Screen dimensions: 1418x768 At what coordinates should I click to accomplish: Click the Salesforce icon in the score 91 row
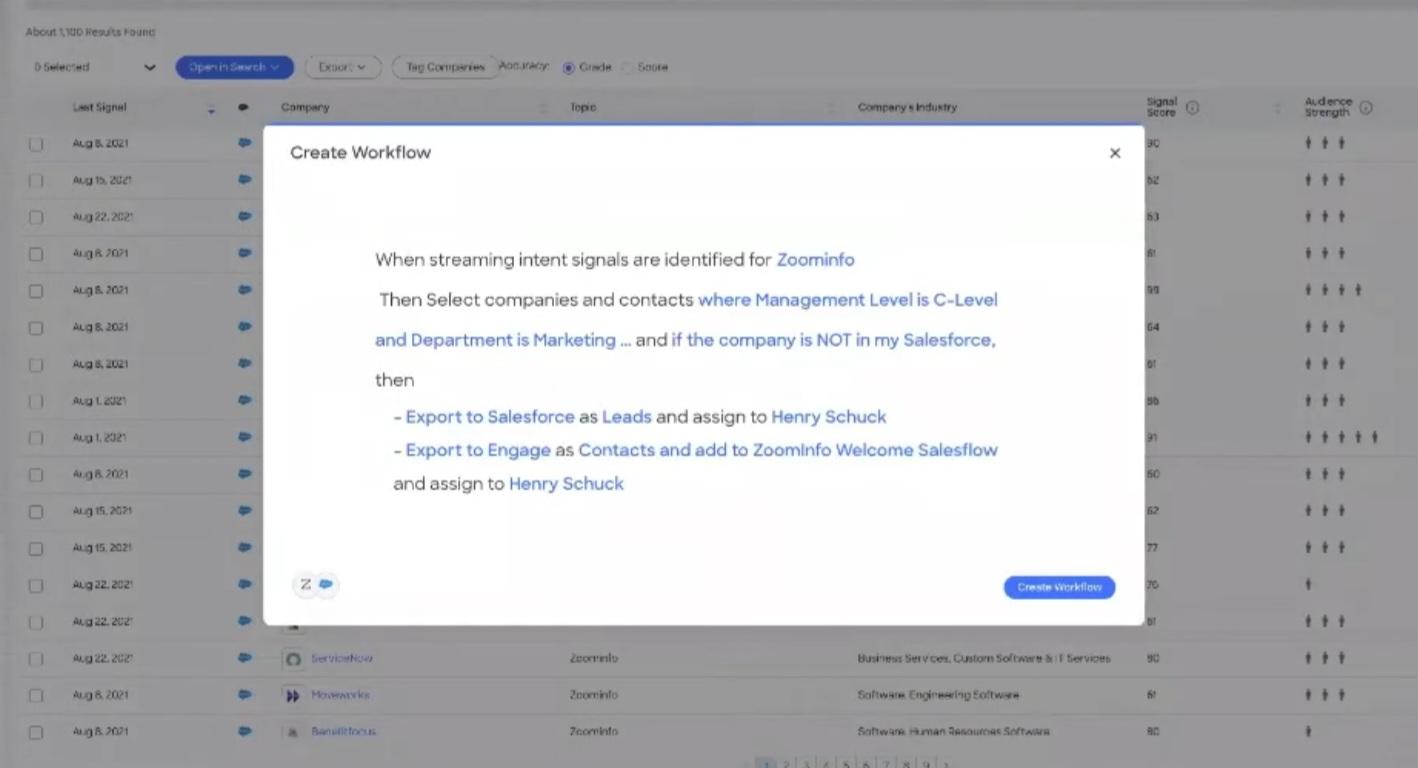[245, 437]
